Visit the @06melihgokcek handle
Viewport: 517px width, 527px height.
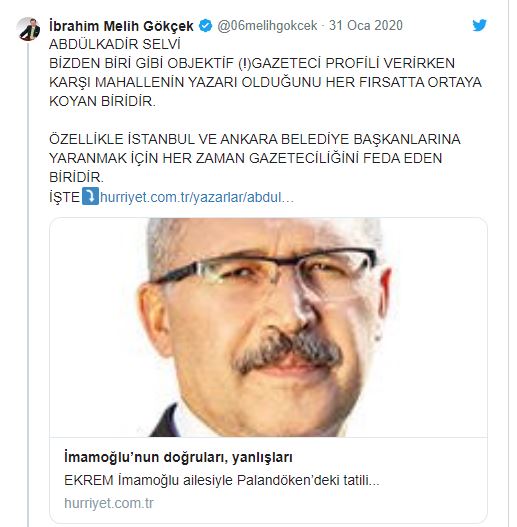(267, 26)
